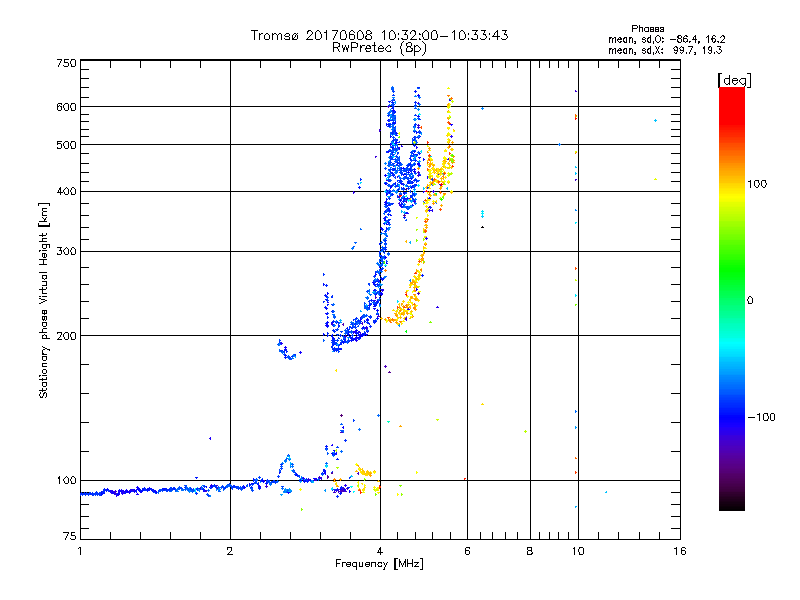Click the 'Phases' header label
Viewport: 800px width, 600px height.
tap(647, 29)
